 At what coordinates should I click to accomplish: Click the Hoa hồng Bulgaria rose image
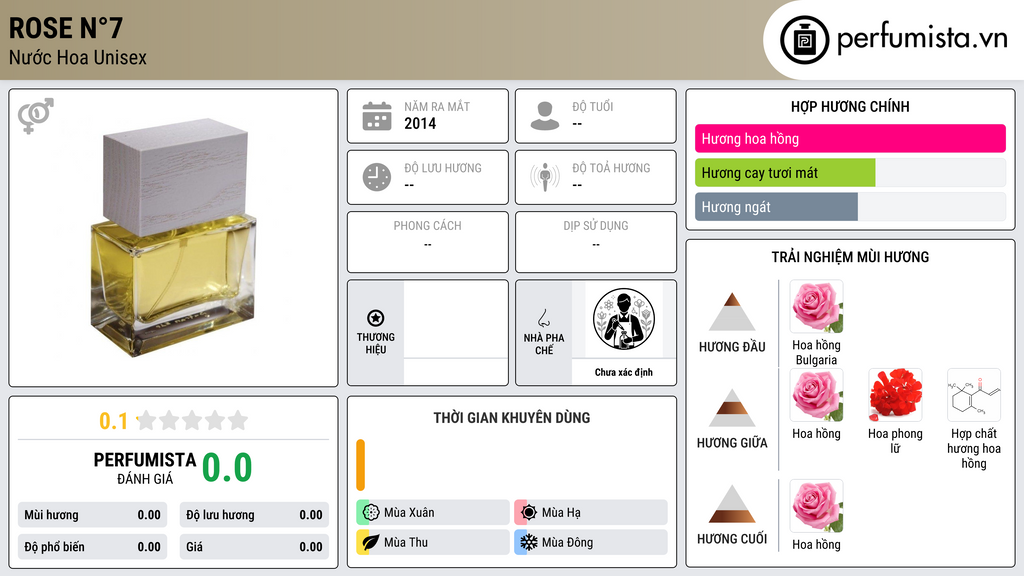(x=816, y=307)
